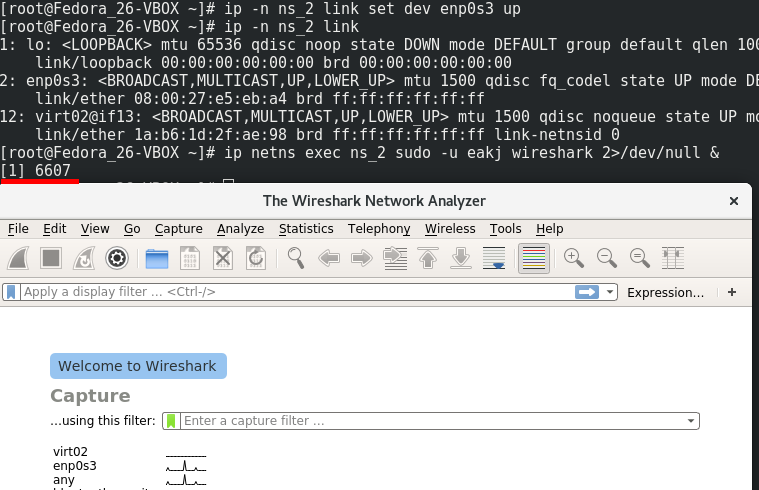Reload this capture file icon
Viewport: 759px width, 490px height.
(256, 258)
